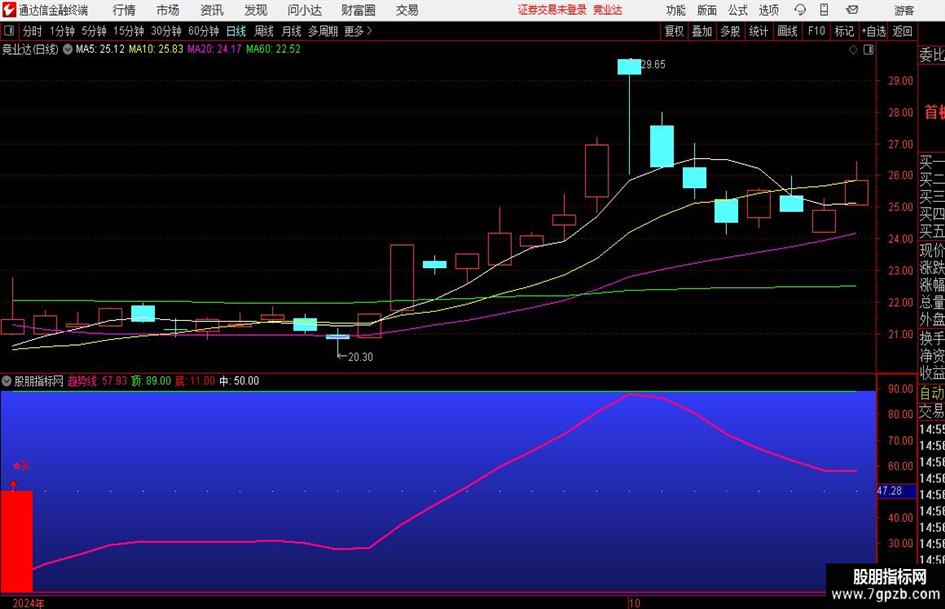Image resolution: width=945 pixels, height=609 pixels.
Task: Click the red stock name 竞业达 in title bar
Action: click(608, 10)
